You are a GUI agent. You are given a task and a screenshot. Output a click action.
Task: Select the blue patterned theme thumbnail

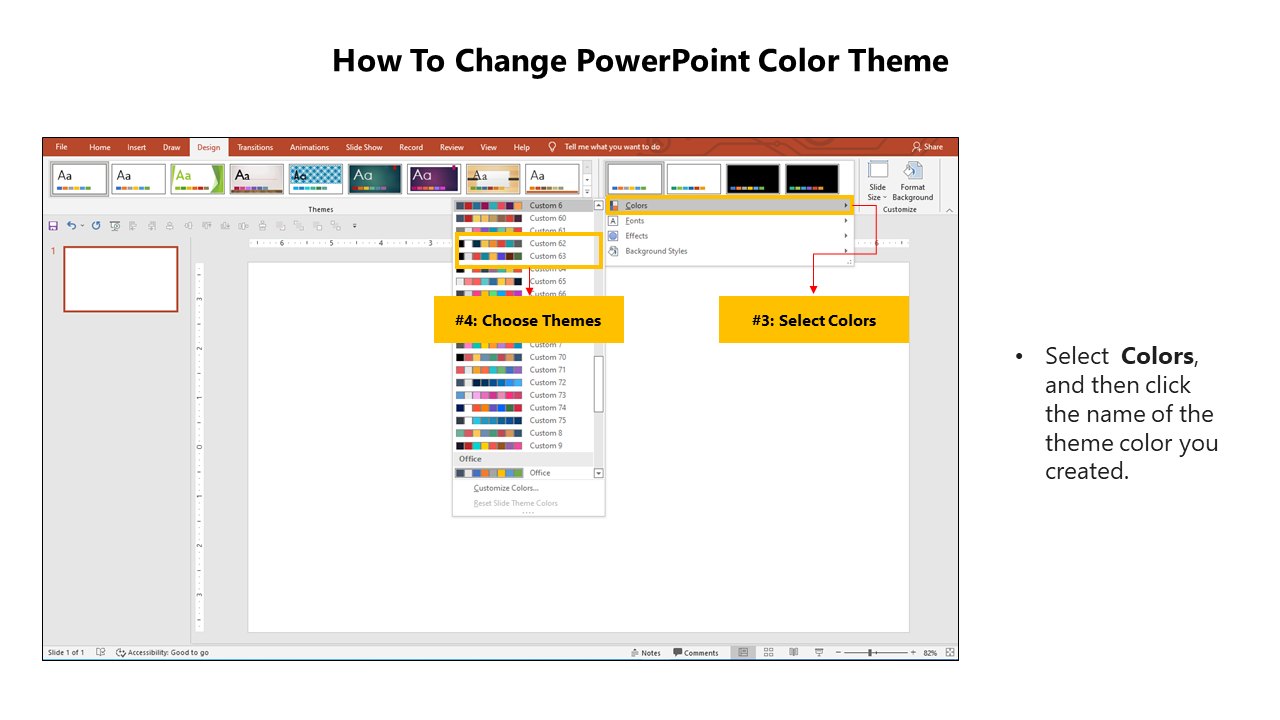(x=316, y=179)
